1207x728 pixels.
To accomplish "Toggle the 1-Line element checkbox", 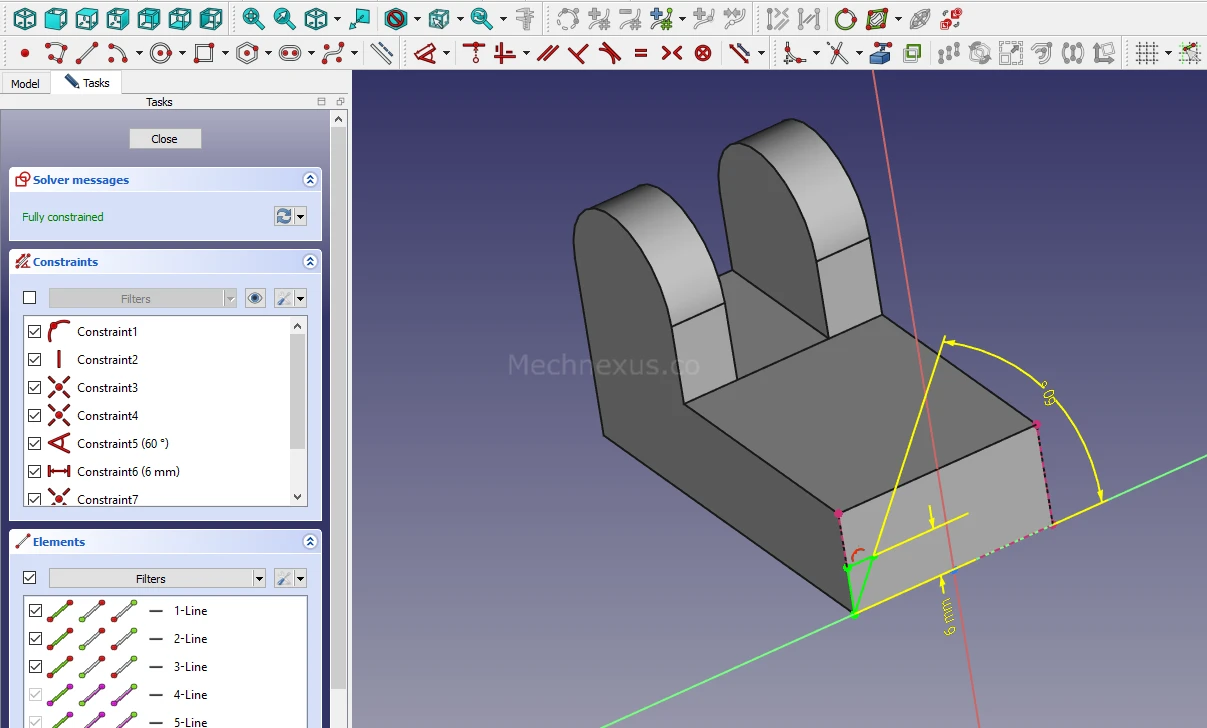I will click(36, 610).
